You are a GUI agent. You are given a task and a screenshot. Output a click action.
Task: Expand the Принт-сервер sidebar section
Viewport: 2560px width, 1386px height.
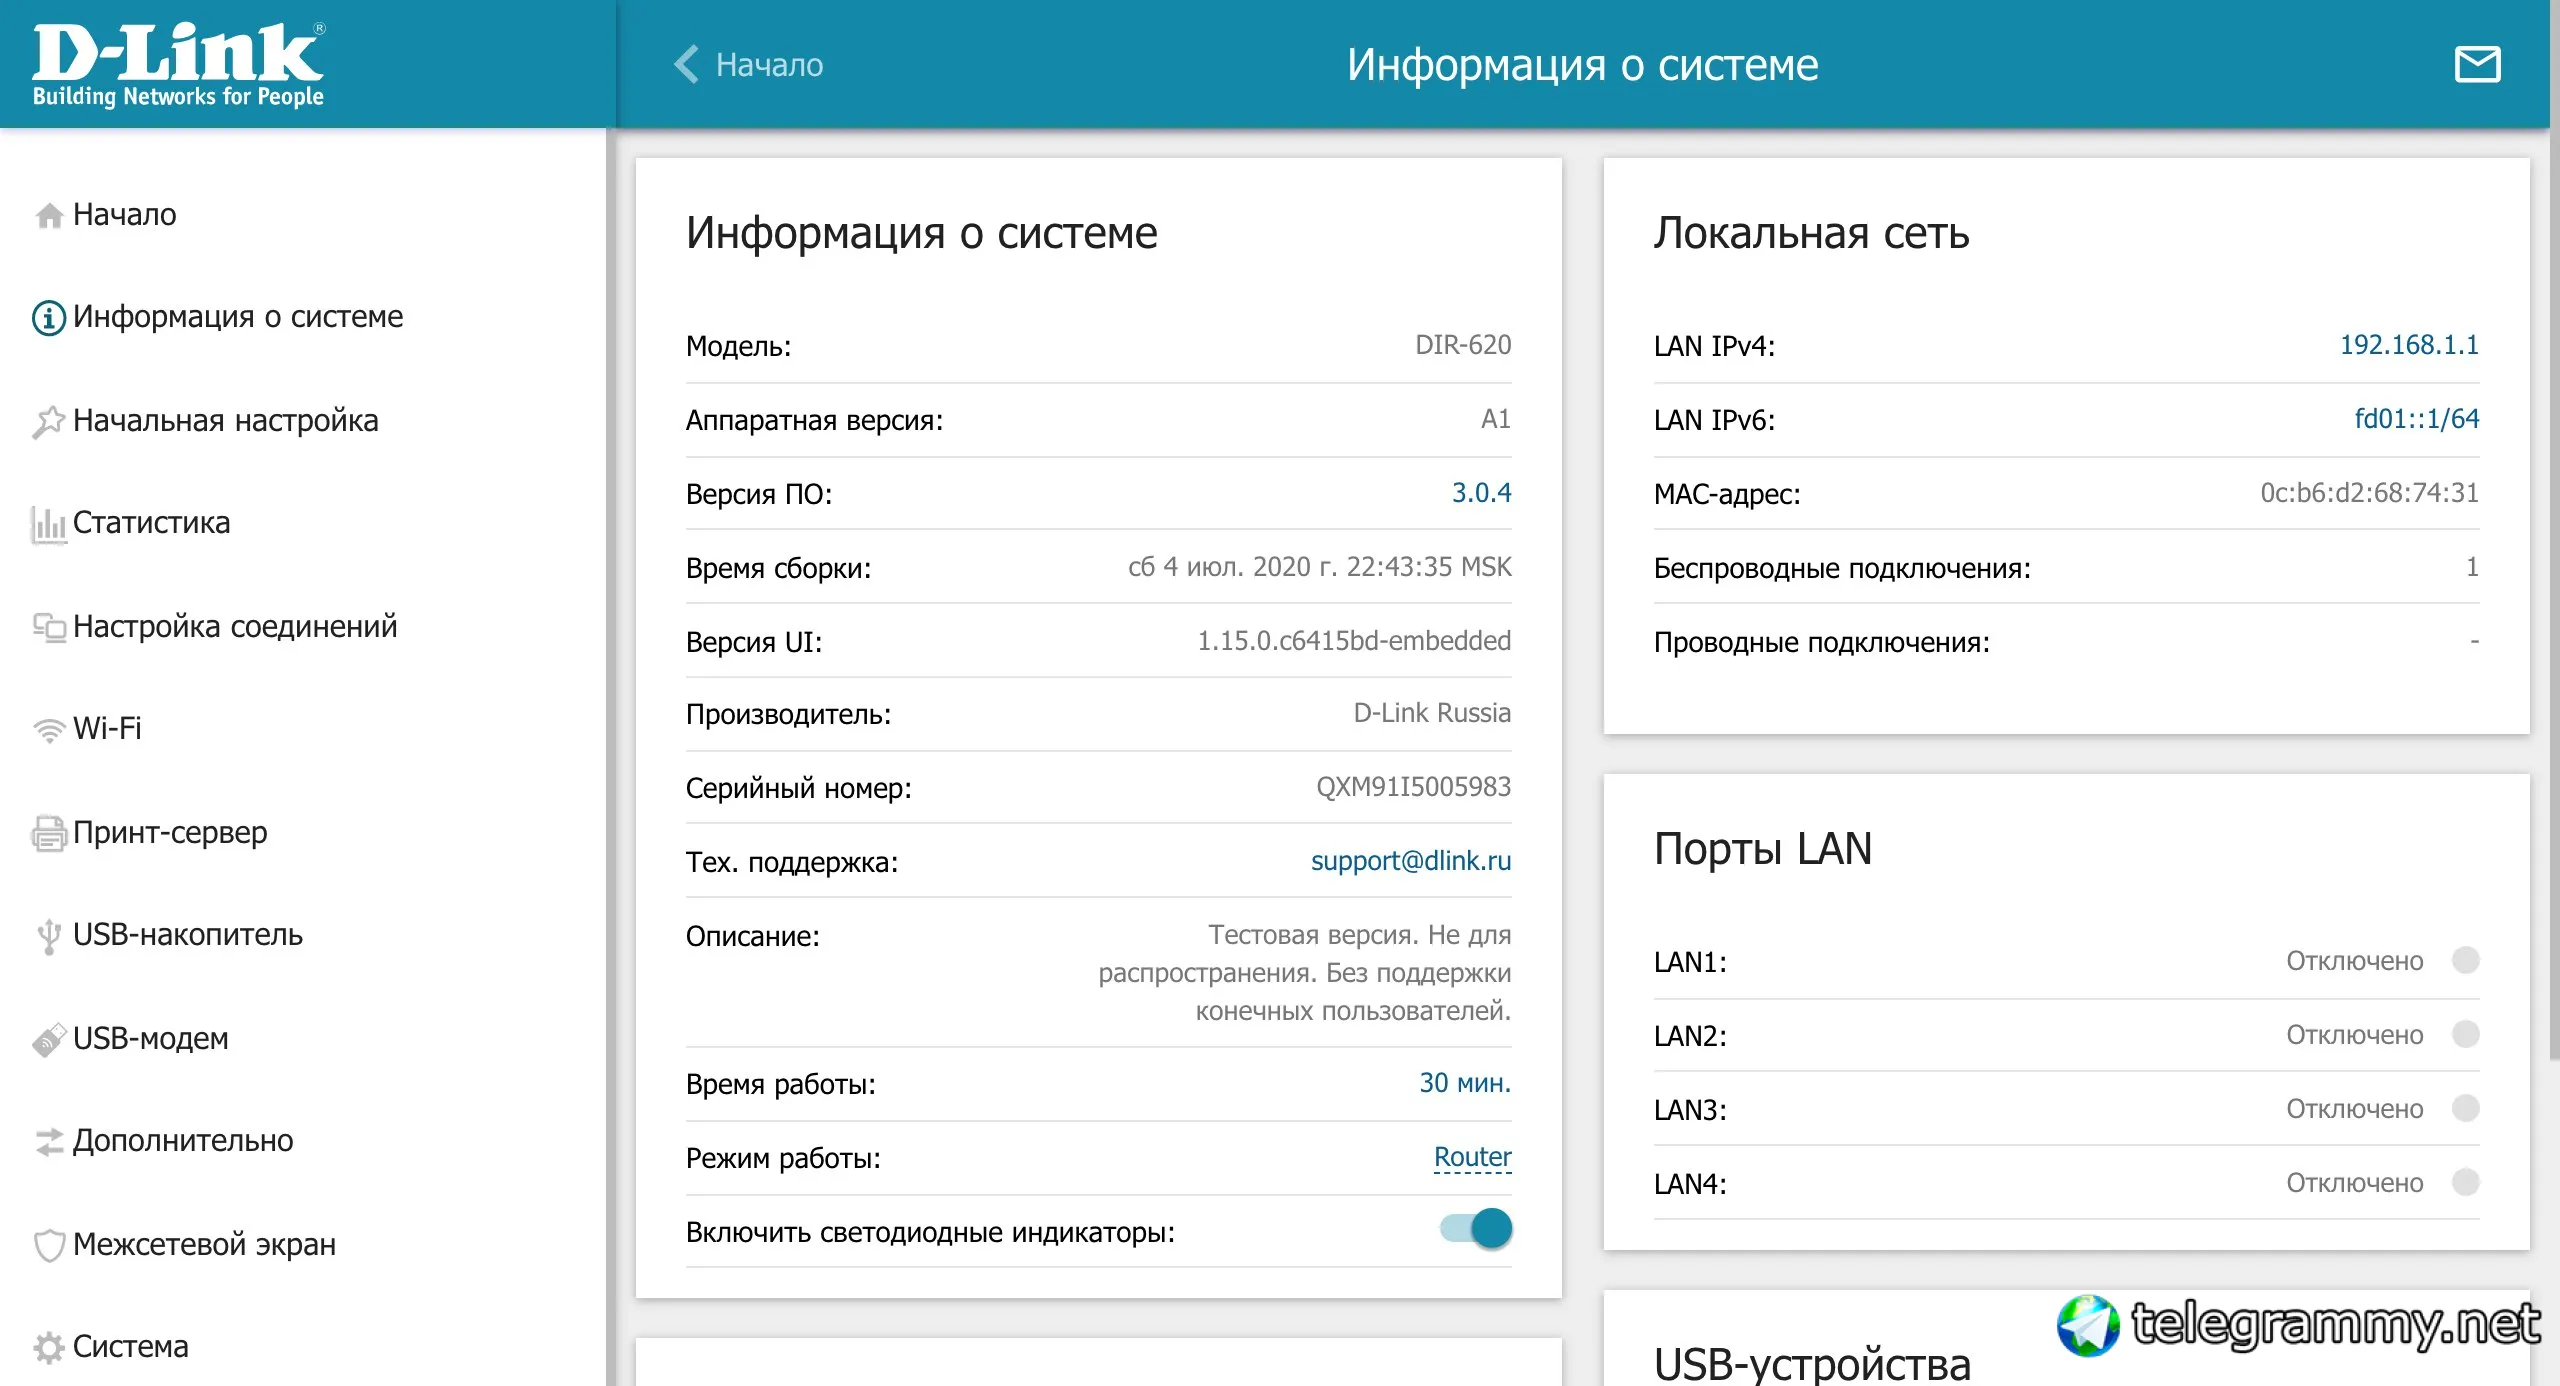coord(170,833)
